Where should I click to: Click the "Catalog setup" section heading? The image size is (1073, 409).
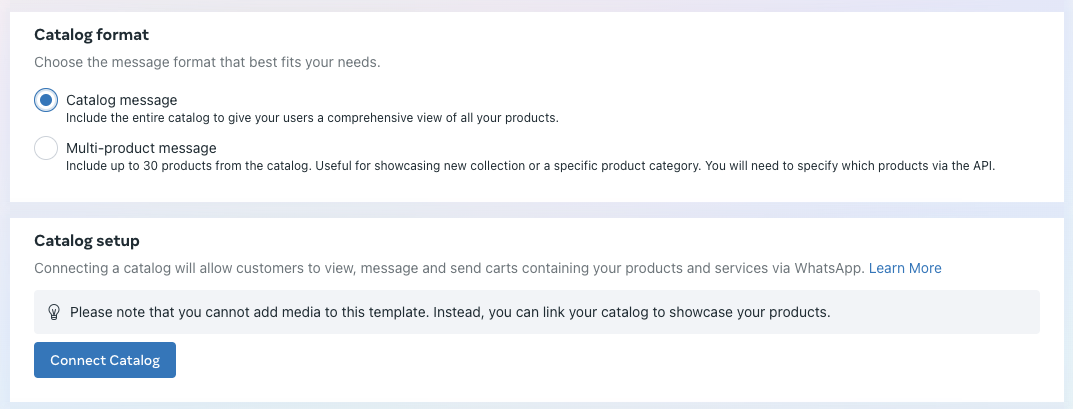pos(87,241)
